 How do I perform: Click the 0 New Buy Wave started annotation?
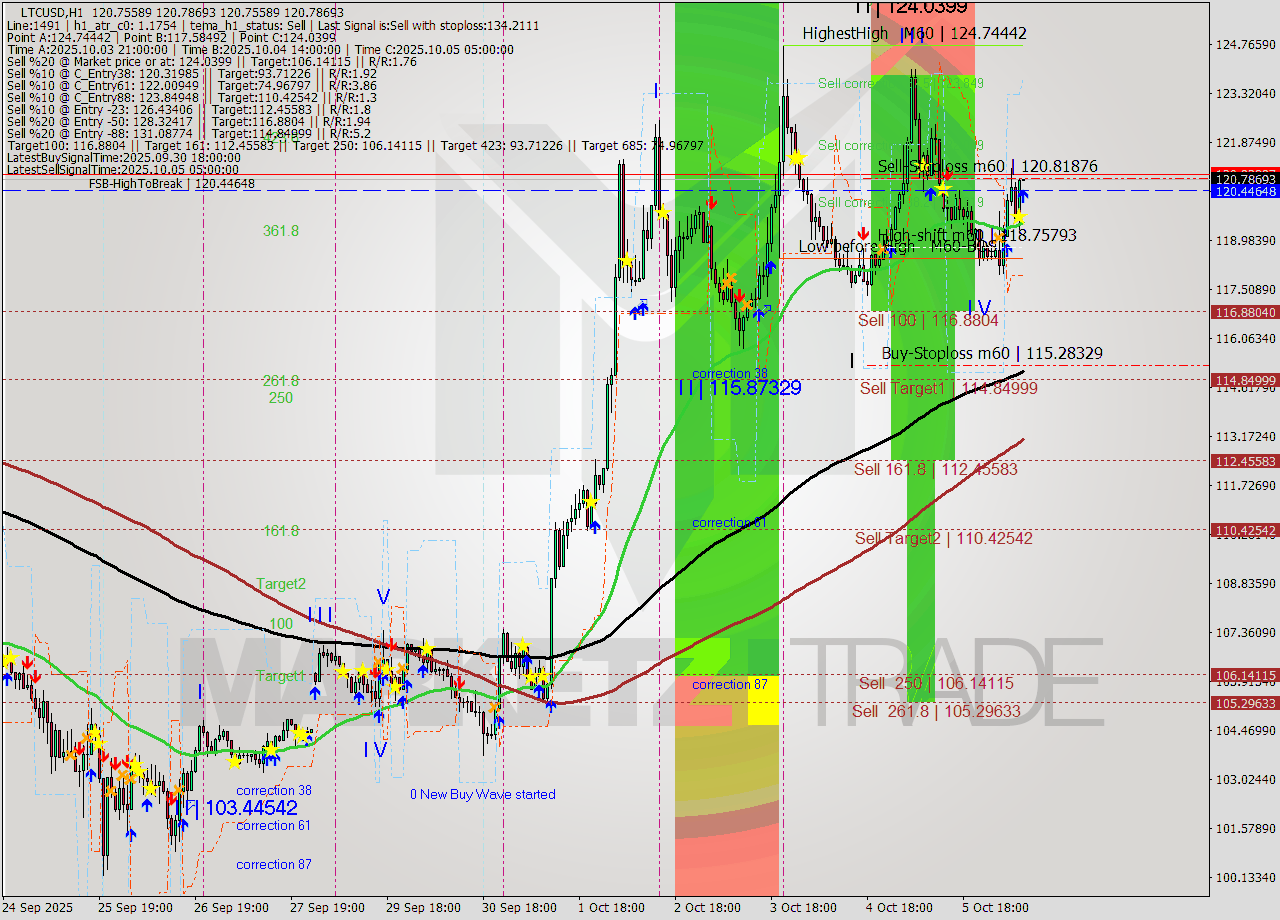[x=484, y=794]
